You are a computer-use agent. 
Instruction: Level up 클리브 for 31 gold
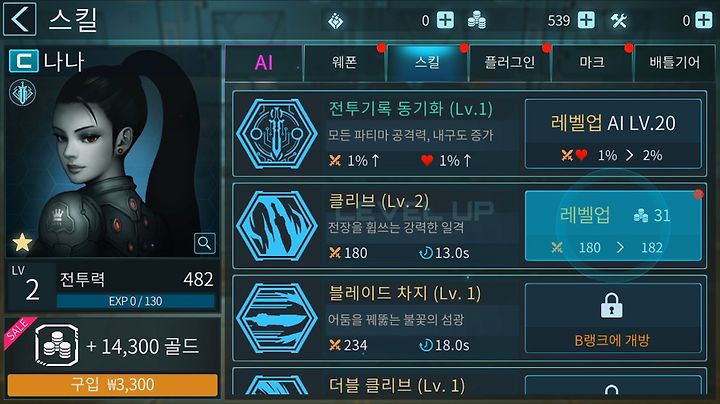point(613,226)
